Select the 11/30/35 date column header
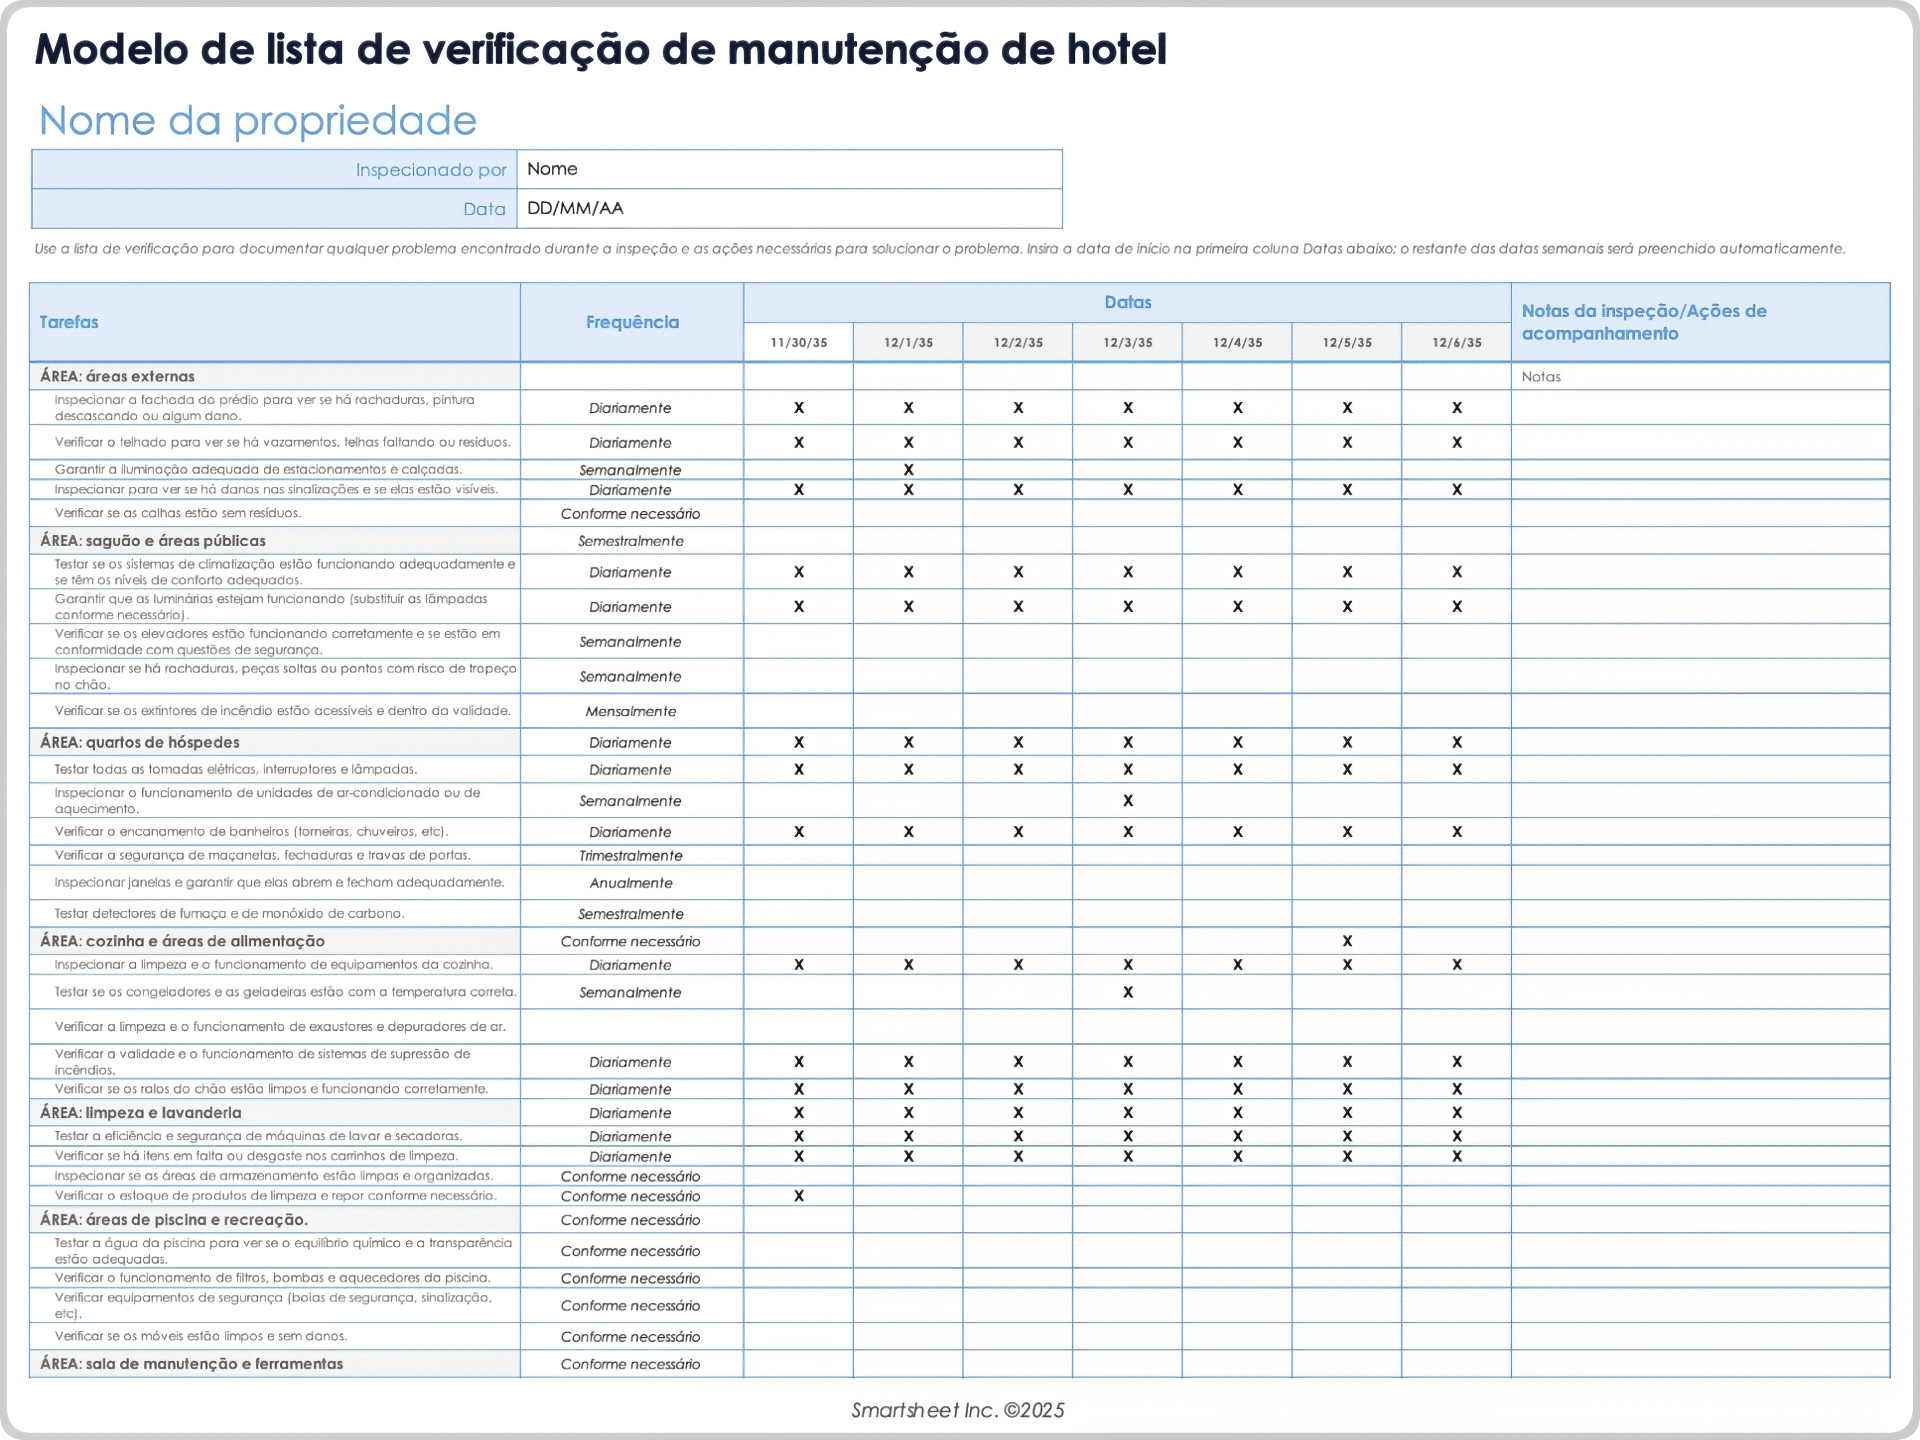1920x1440 pixels. [798, 341]
